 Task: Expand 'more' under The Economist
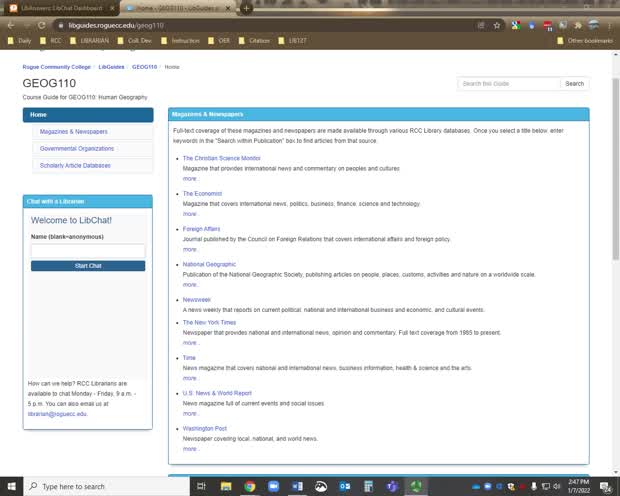point(191,214)
